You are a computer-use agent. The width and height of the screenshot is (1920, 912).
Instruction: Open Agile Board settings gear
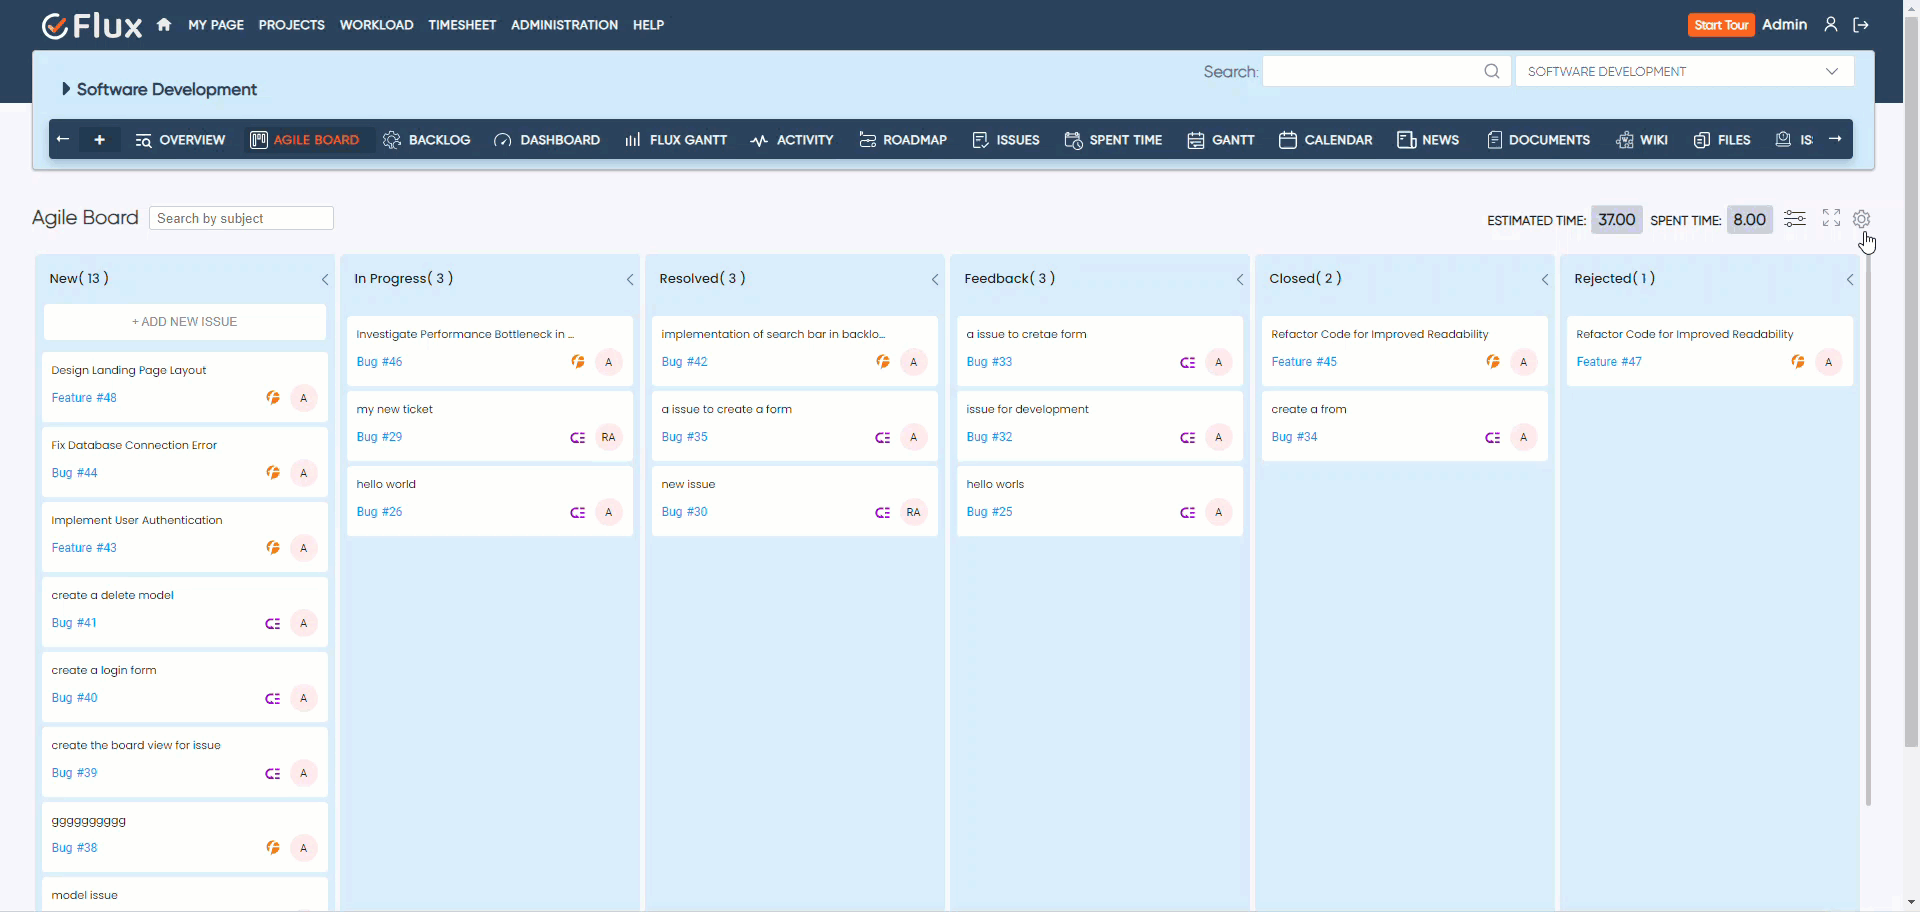(x=1861, y=219)
